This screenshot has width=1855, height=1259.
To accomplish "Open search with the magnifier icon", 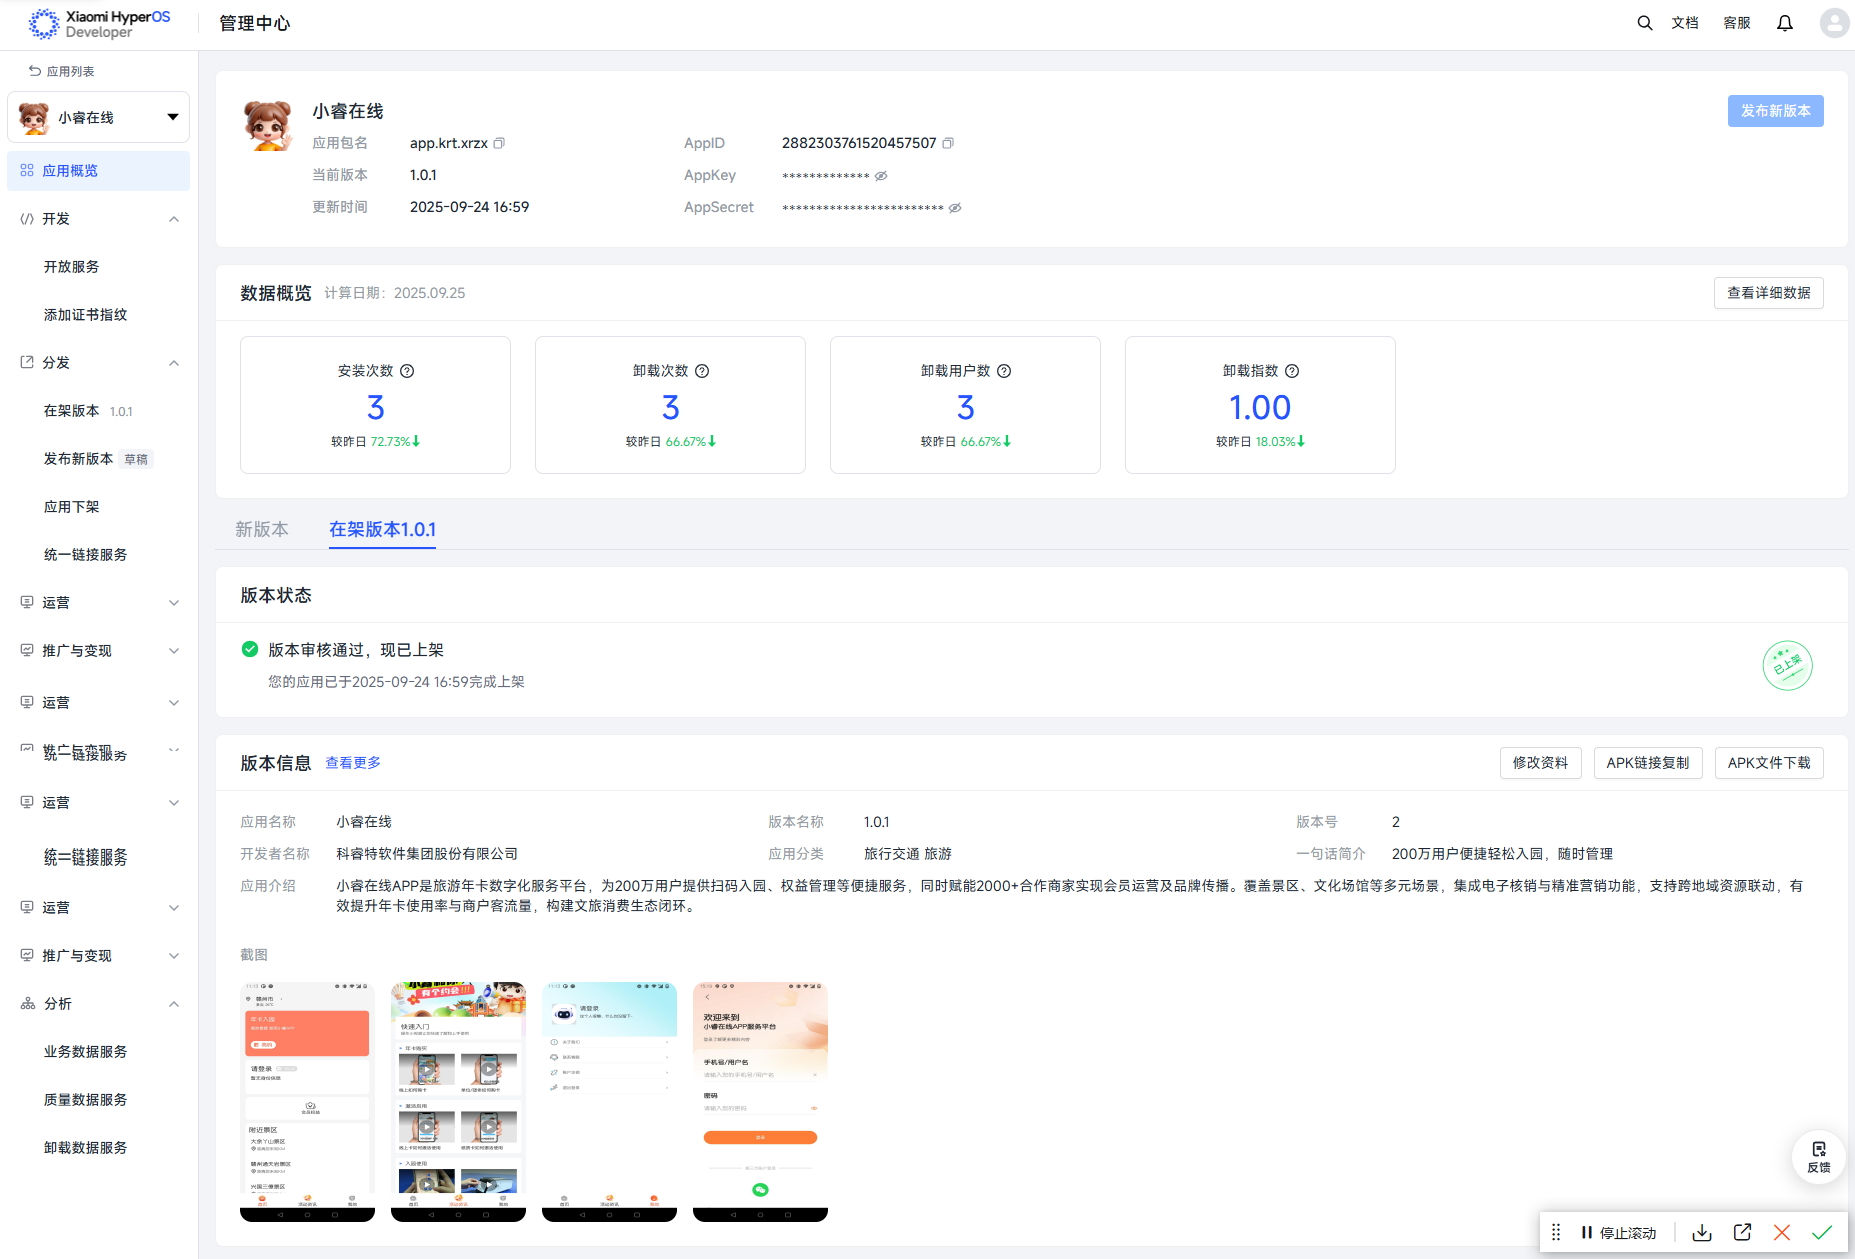I will coord(1644,23).
